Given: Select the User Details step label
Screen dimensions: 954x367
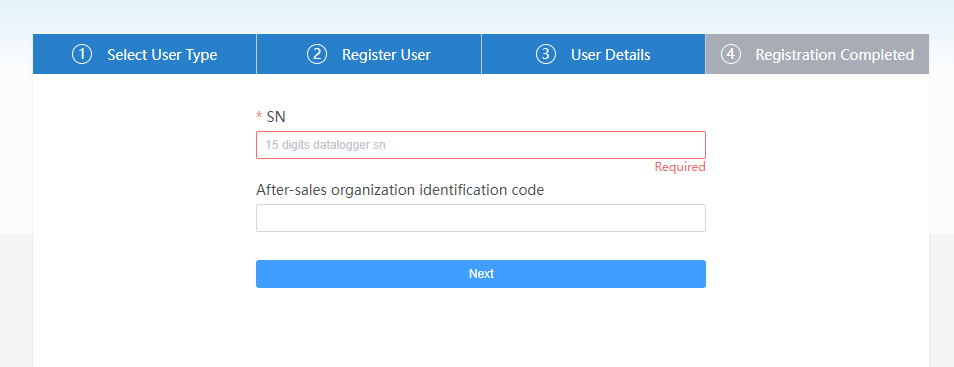Looking at the screenshot, I should click(x=610, y=55).
